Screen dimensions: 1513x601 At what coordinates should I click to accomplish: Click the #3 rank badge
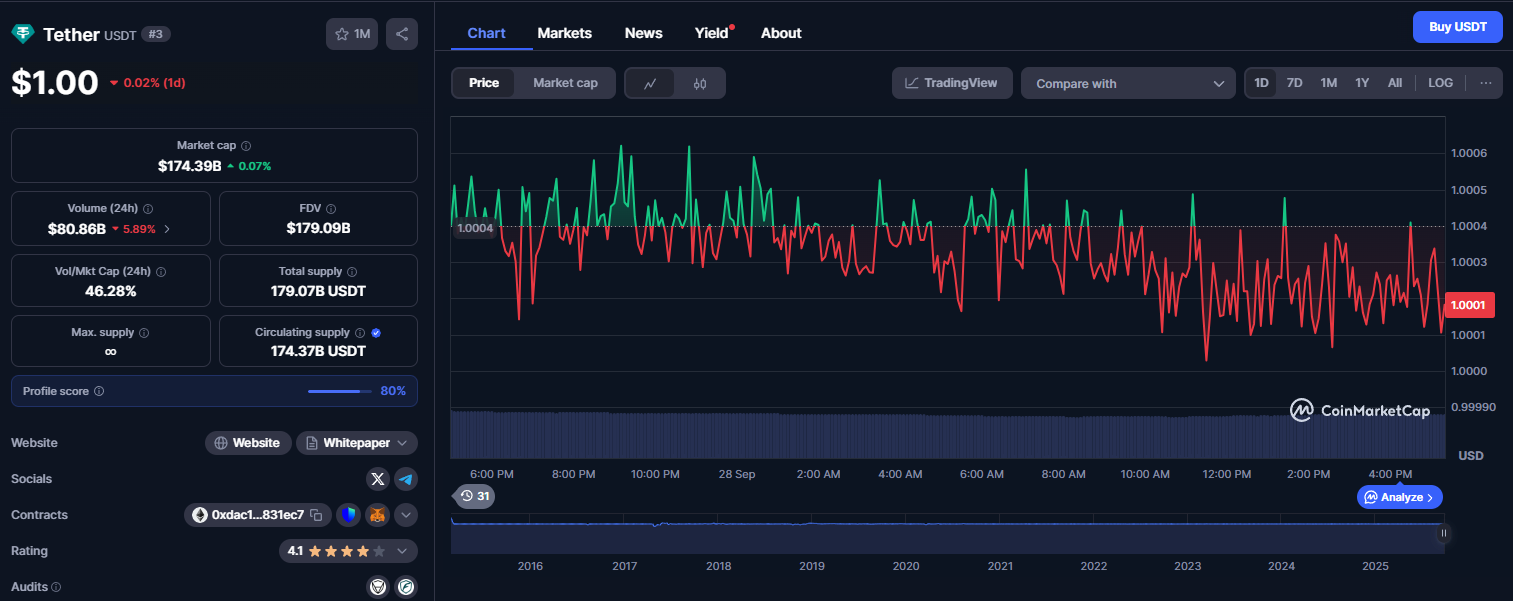156,34
